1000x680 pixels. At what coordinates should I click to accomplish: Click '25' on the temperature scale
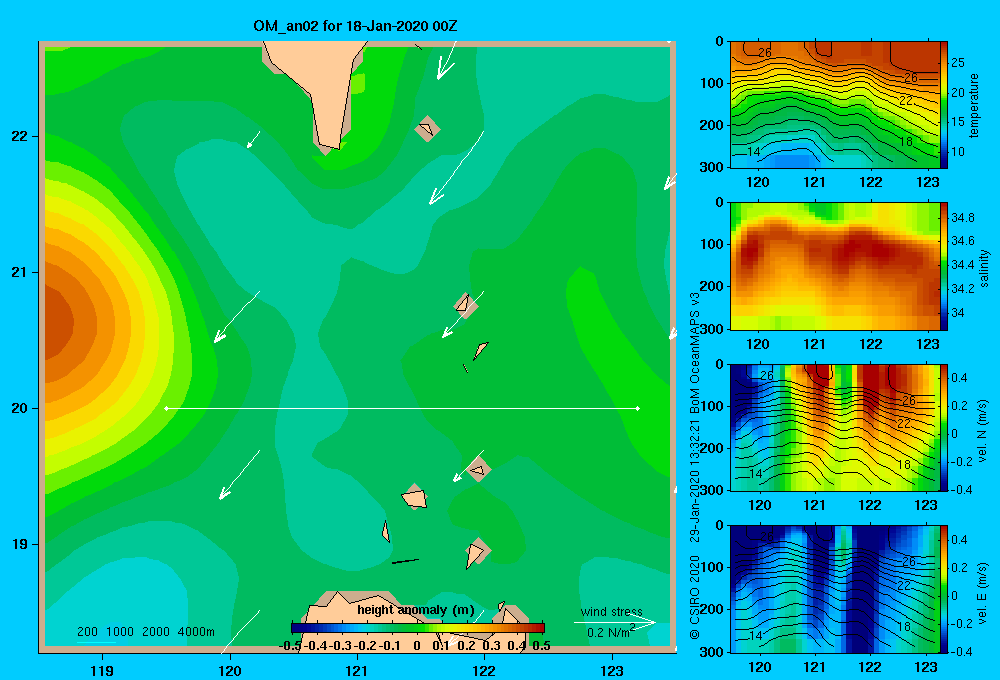[958, 63]
